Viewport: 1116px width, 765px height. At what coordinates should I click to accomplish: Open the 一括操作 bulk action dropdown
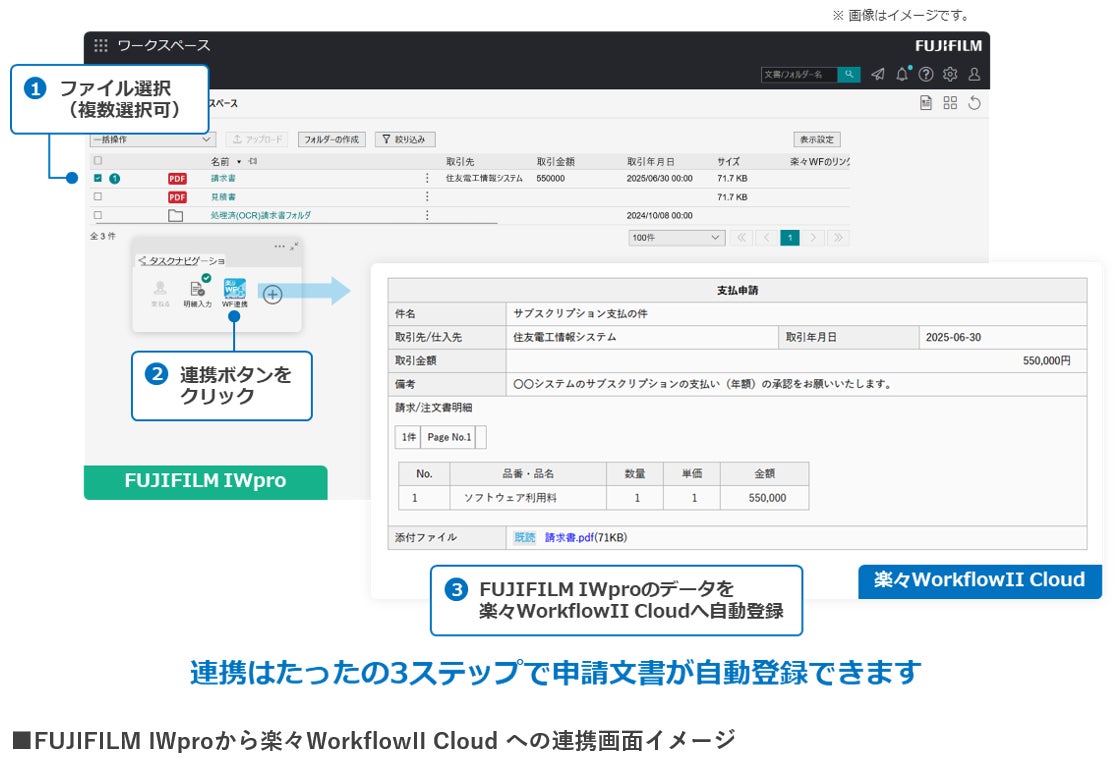click(x=152, y=139)
